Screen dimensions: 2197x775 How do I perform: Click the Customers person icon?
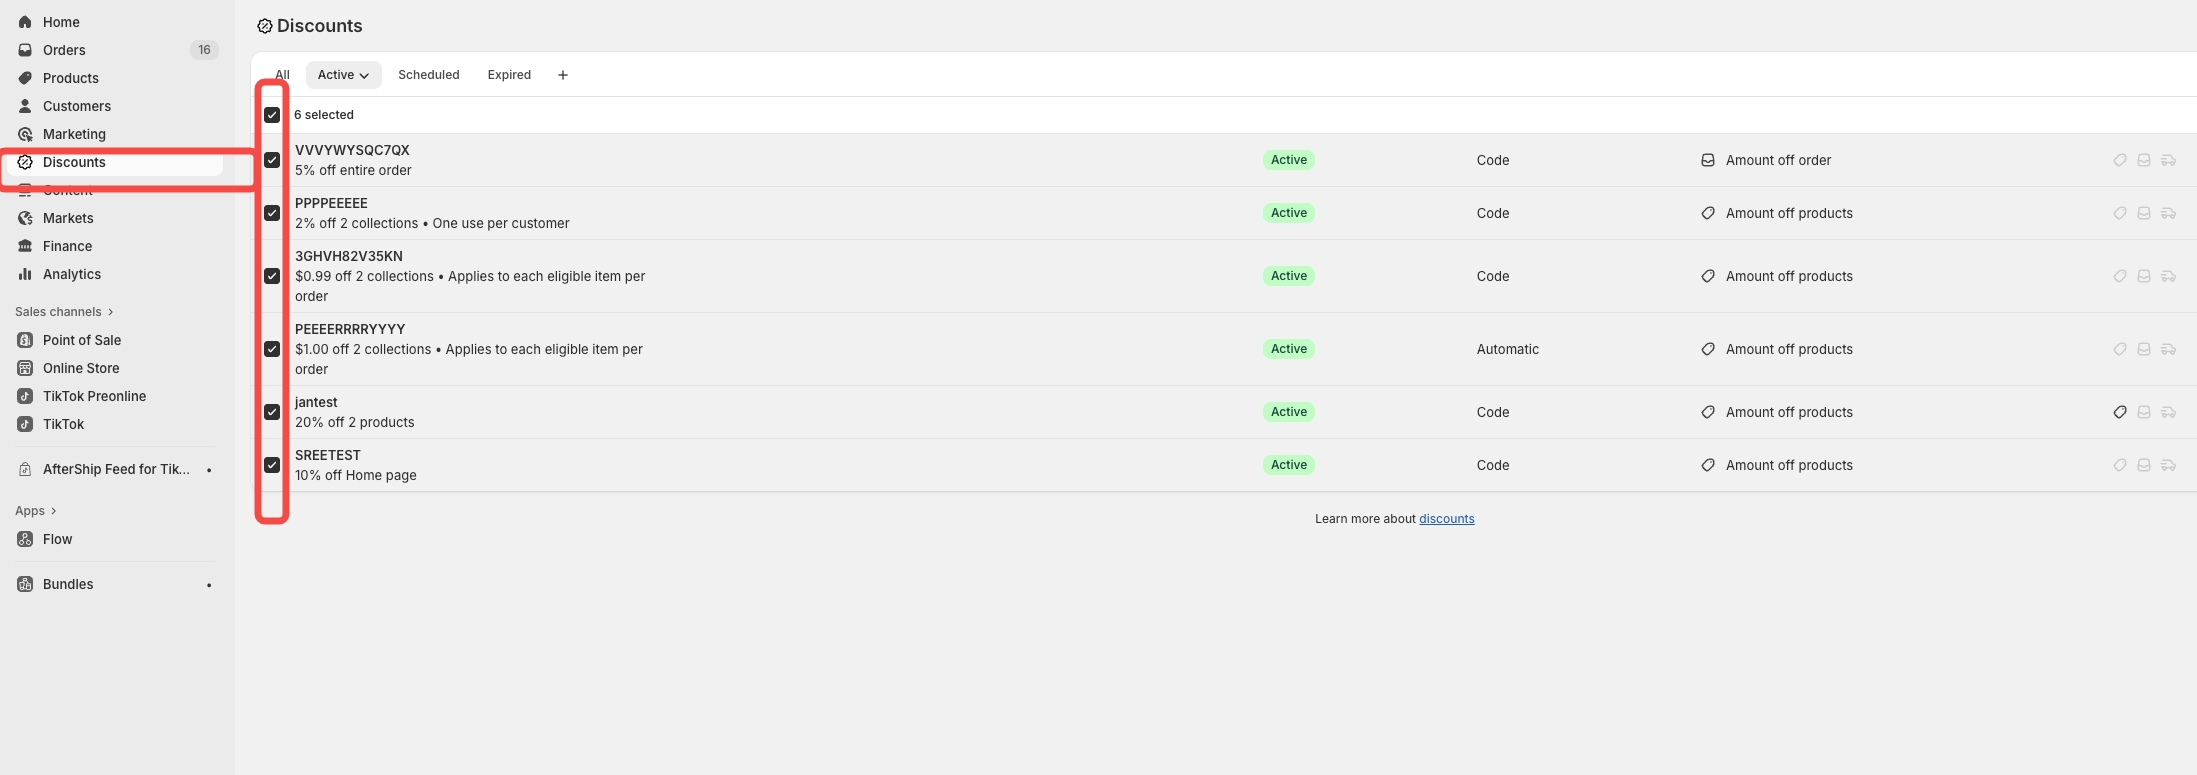pyautogui.click(x=25, y=106)
